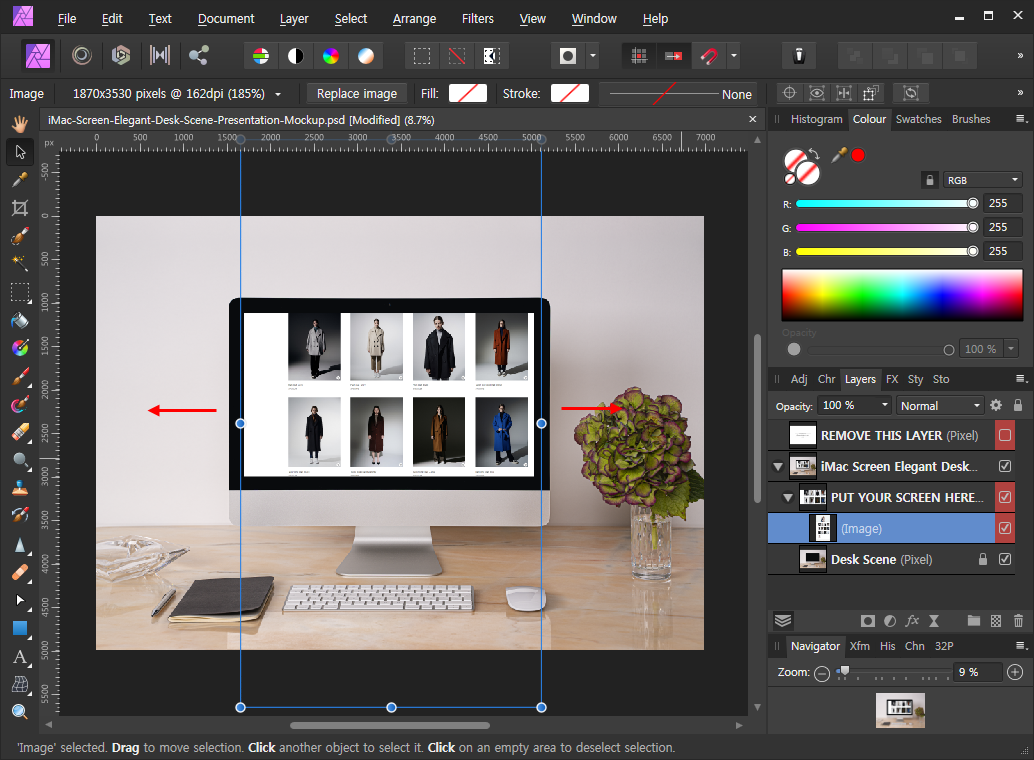Image resolution: width=1034 pixels, height=760 pixels.
Task: Switch to the Xfm tab
Action: [859, 646]
